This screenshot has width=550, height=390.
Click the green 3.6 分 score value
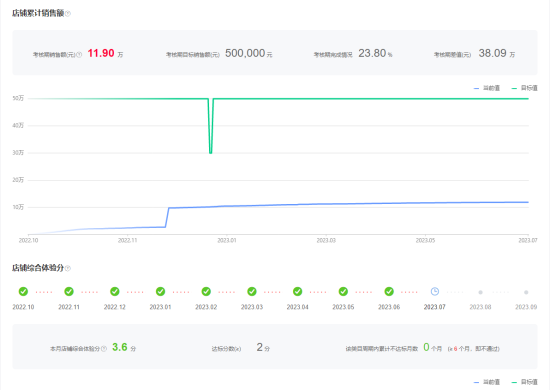click(124, 348)
